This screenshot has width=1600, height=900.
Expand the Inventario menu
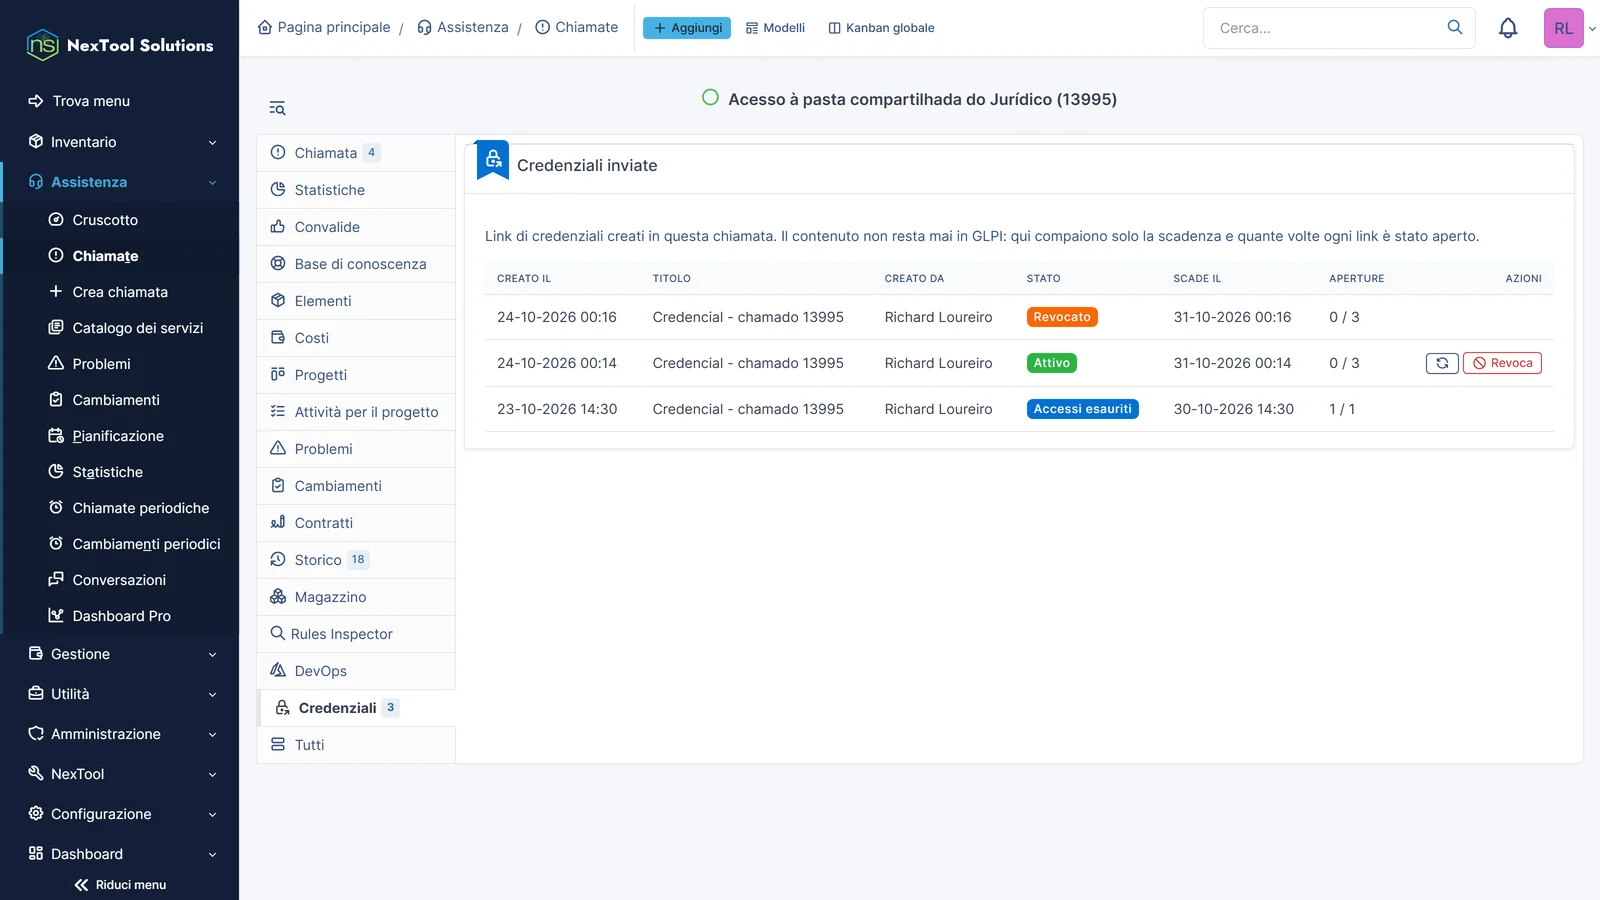[119, 142]
